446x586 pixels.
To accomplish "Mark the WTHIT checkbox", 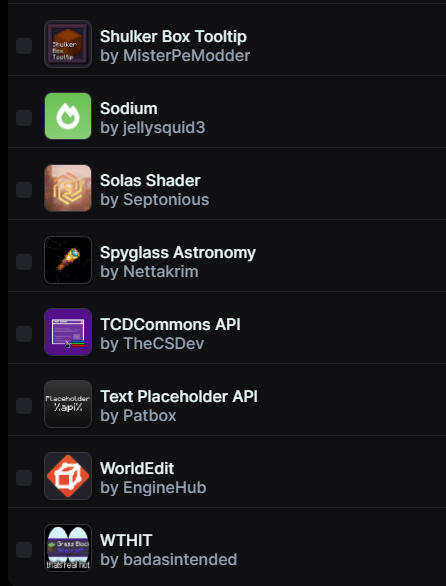I will (24, 549).
